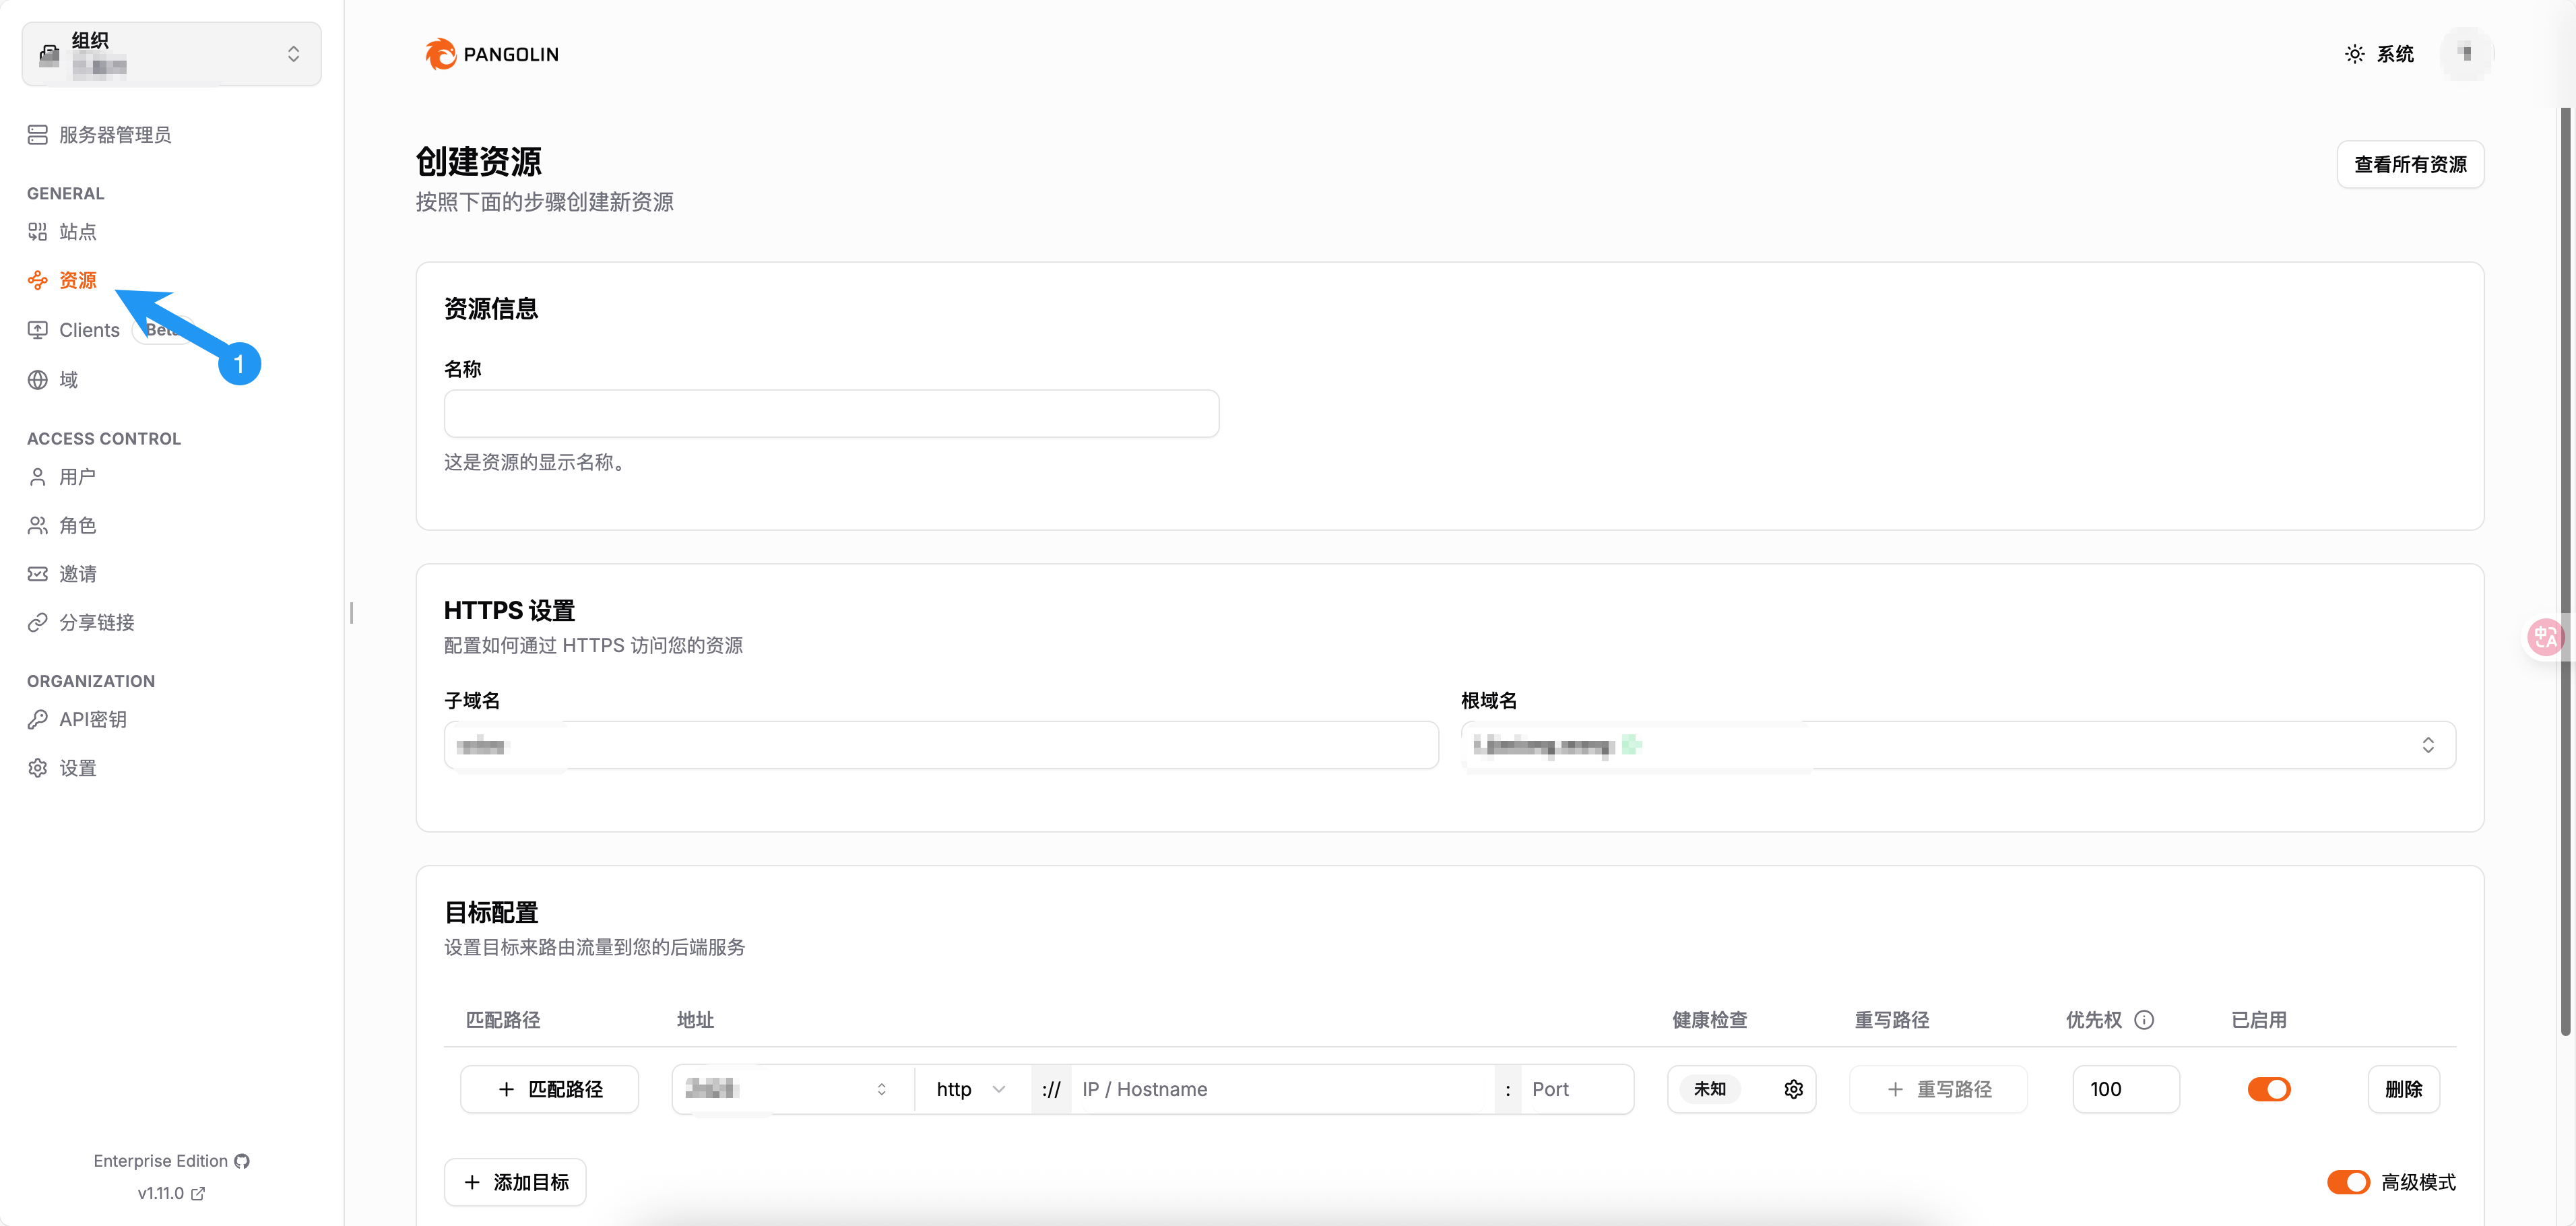Go to 站点 in sidebar

click(77, 232)
